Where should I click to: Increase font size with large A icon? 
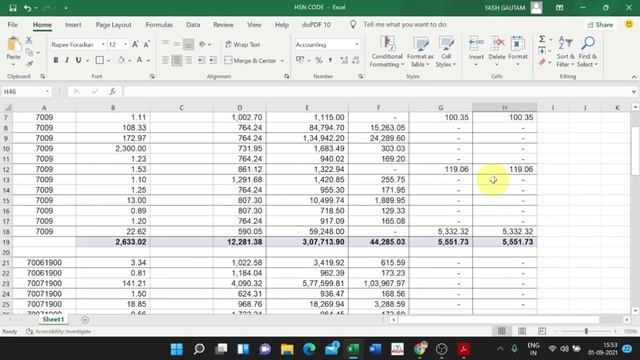pos(135,44)
